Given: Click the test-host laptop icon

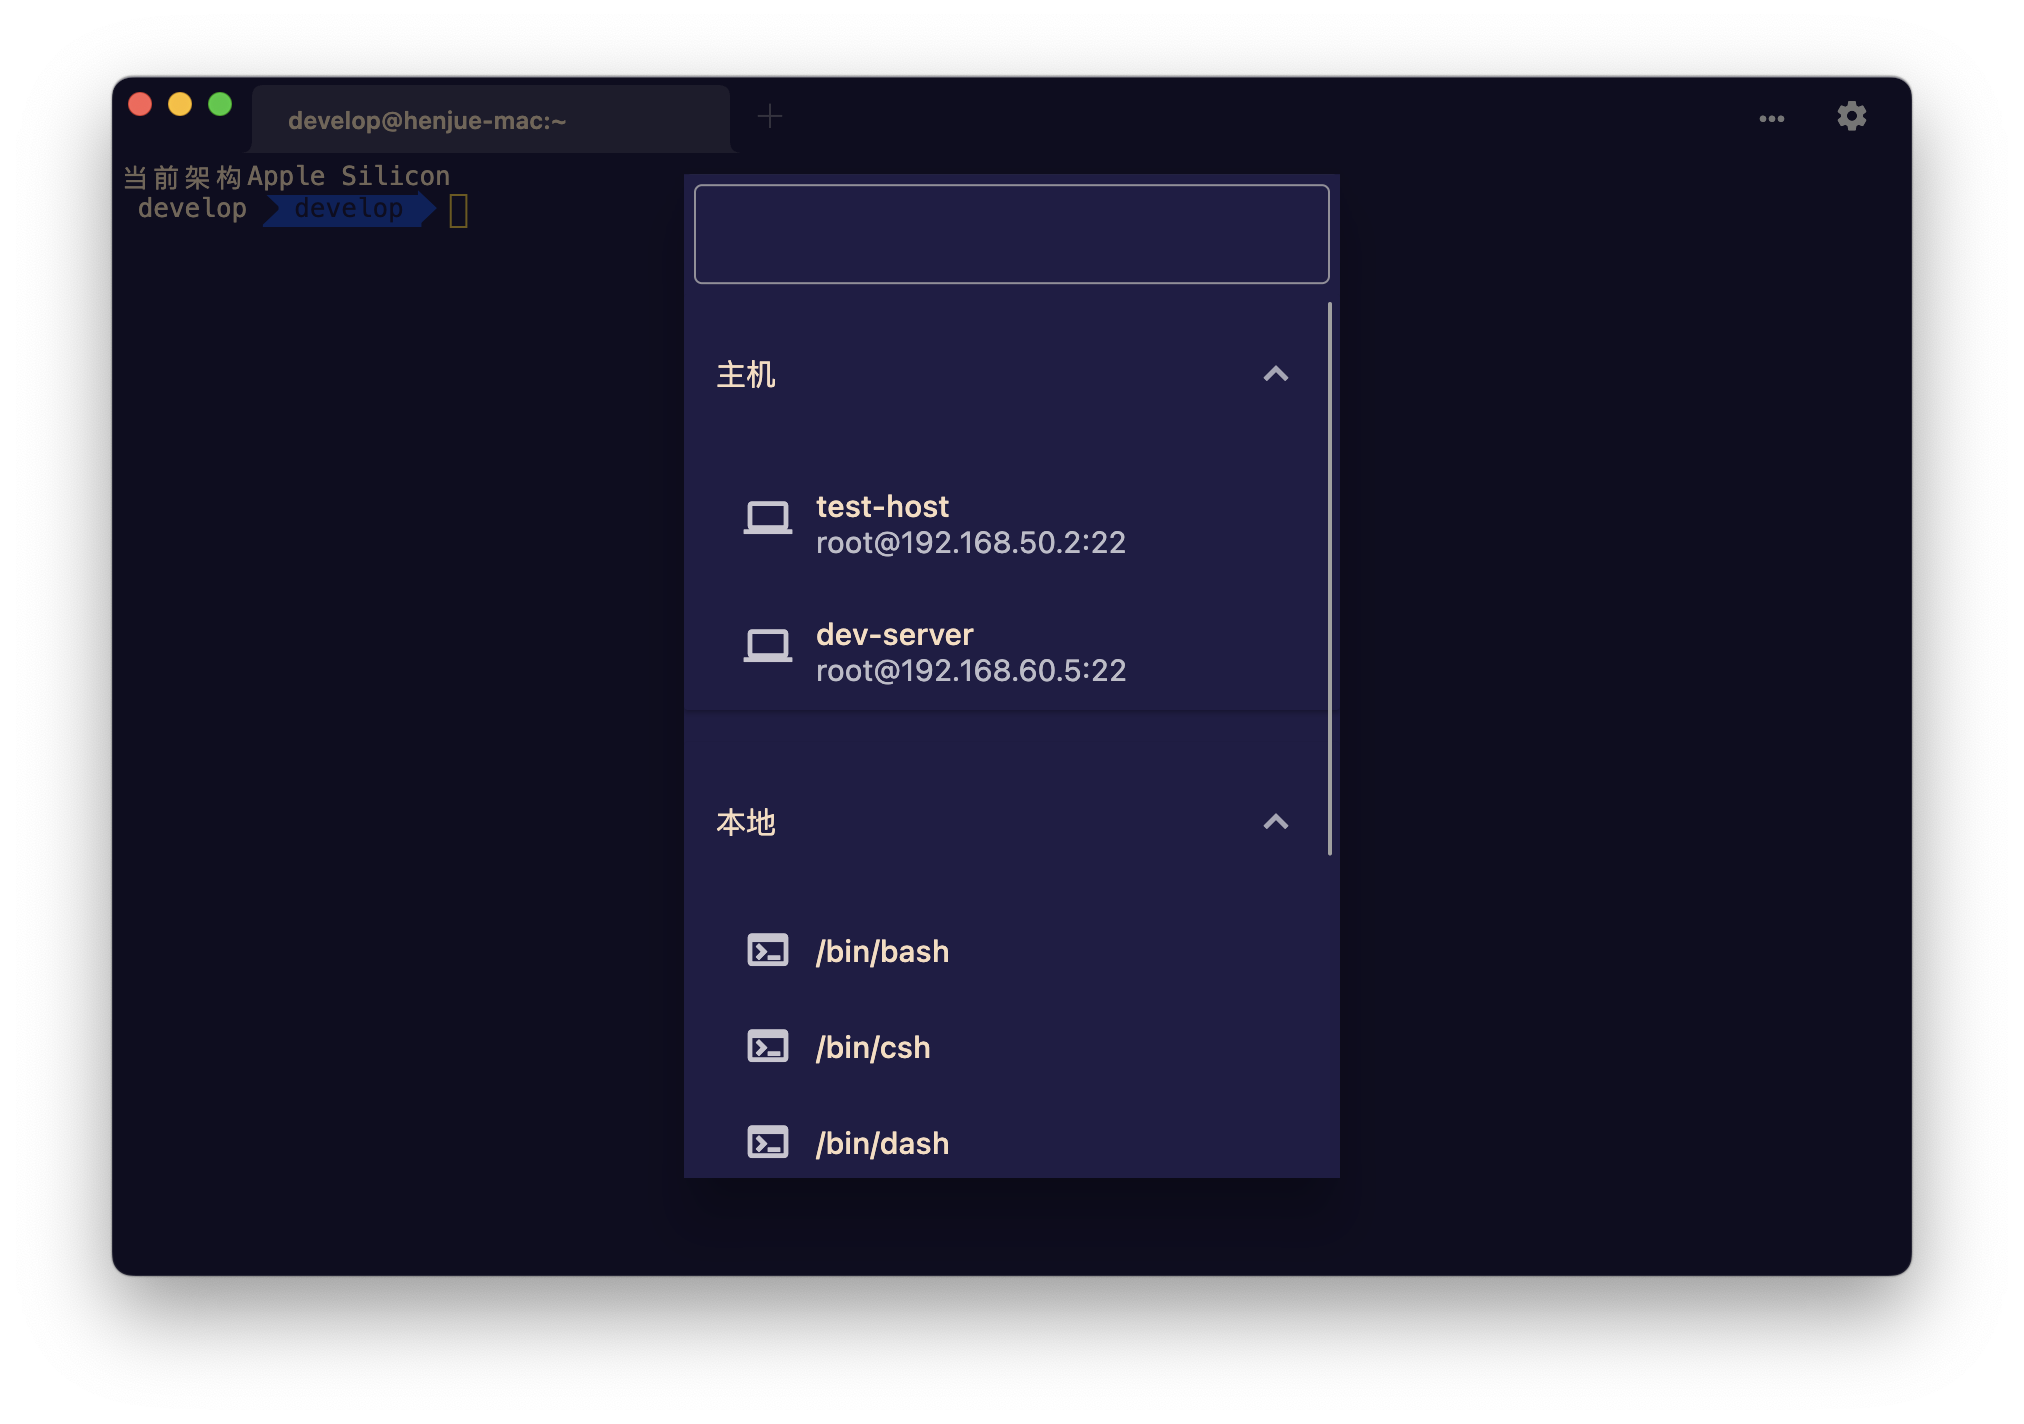Looking at the screenshot, I should click(x=767, y=518).
